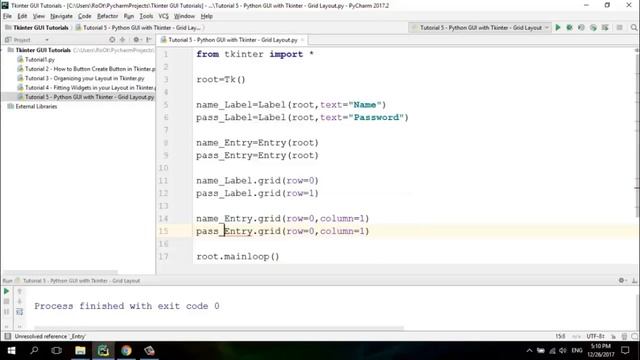Click horizontal scrollbar in Run output
This screenshot has width=640, height=360.
tap(219, 328)
